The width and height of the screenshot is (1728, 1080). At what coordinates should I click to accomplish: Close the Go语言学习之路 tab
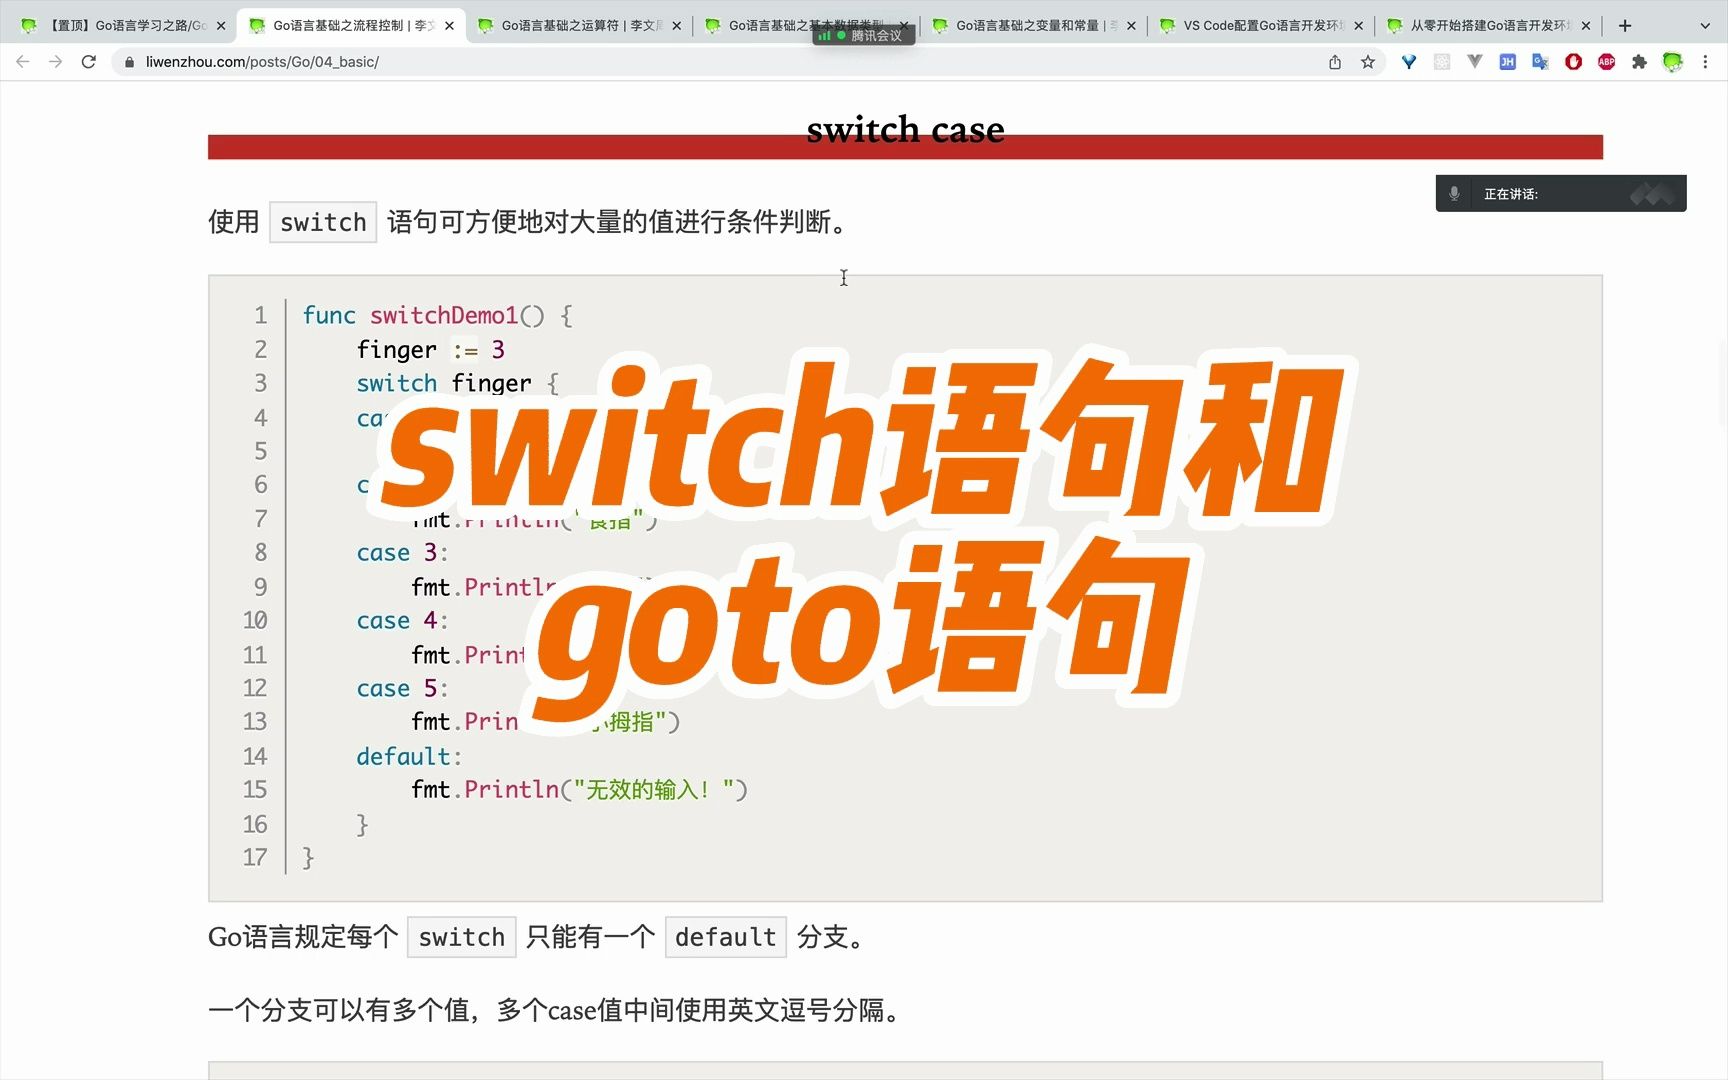221,26
